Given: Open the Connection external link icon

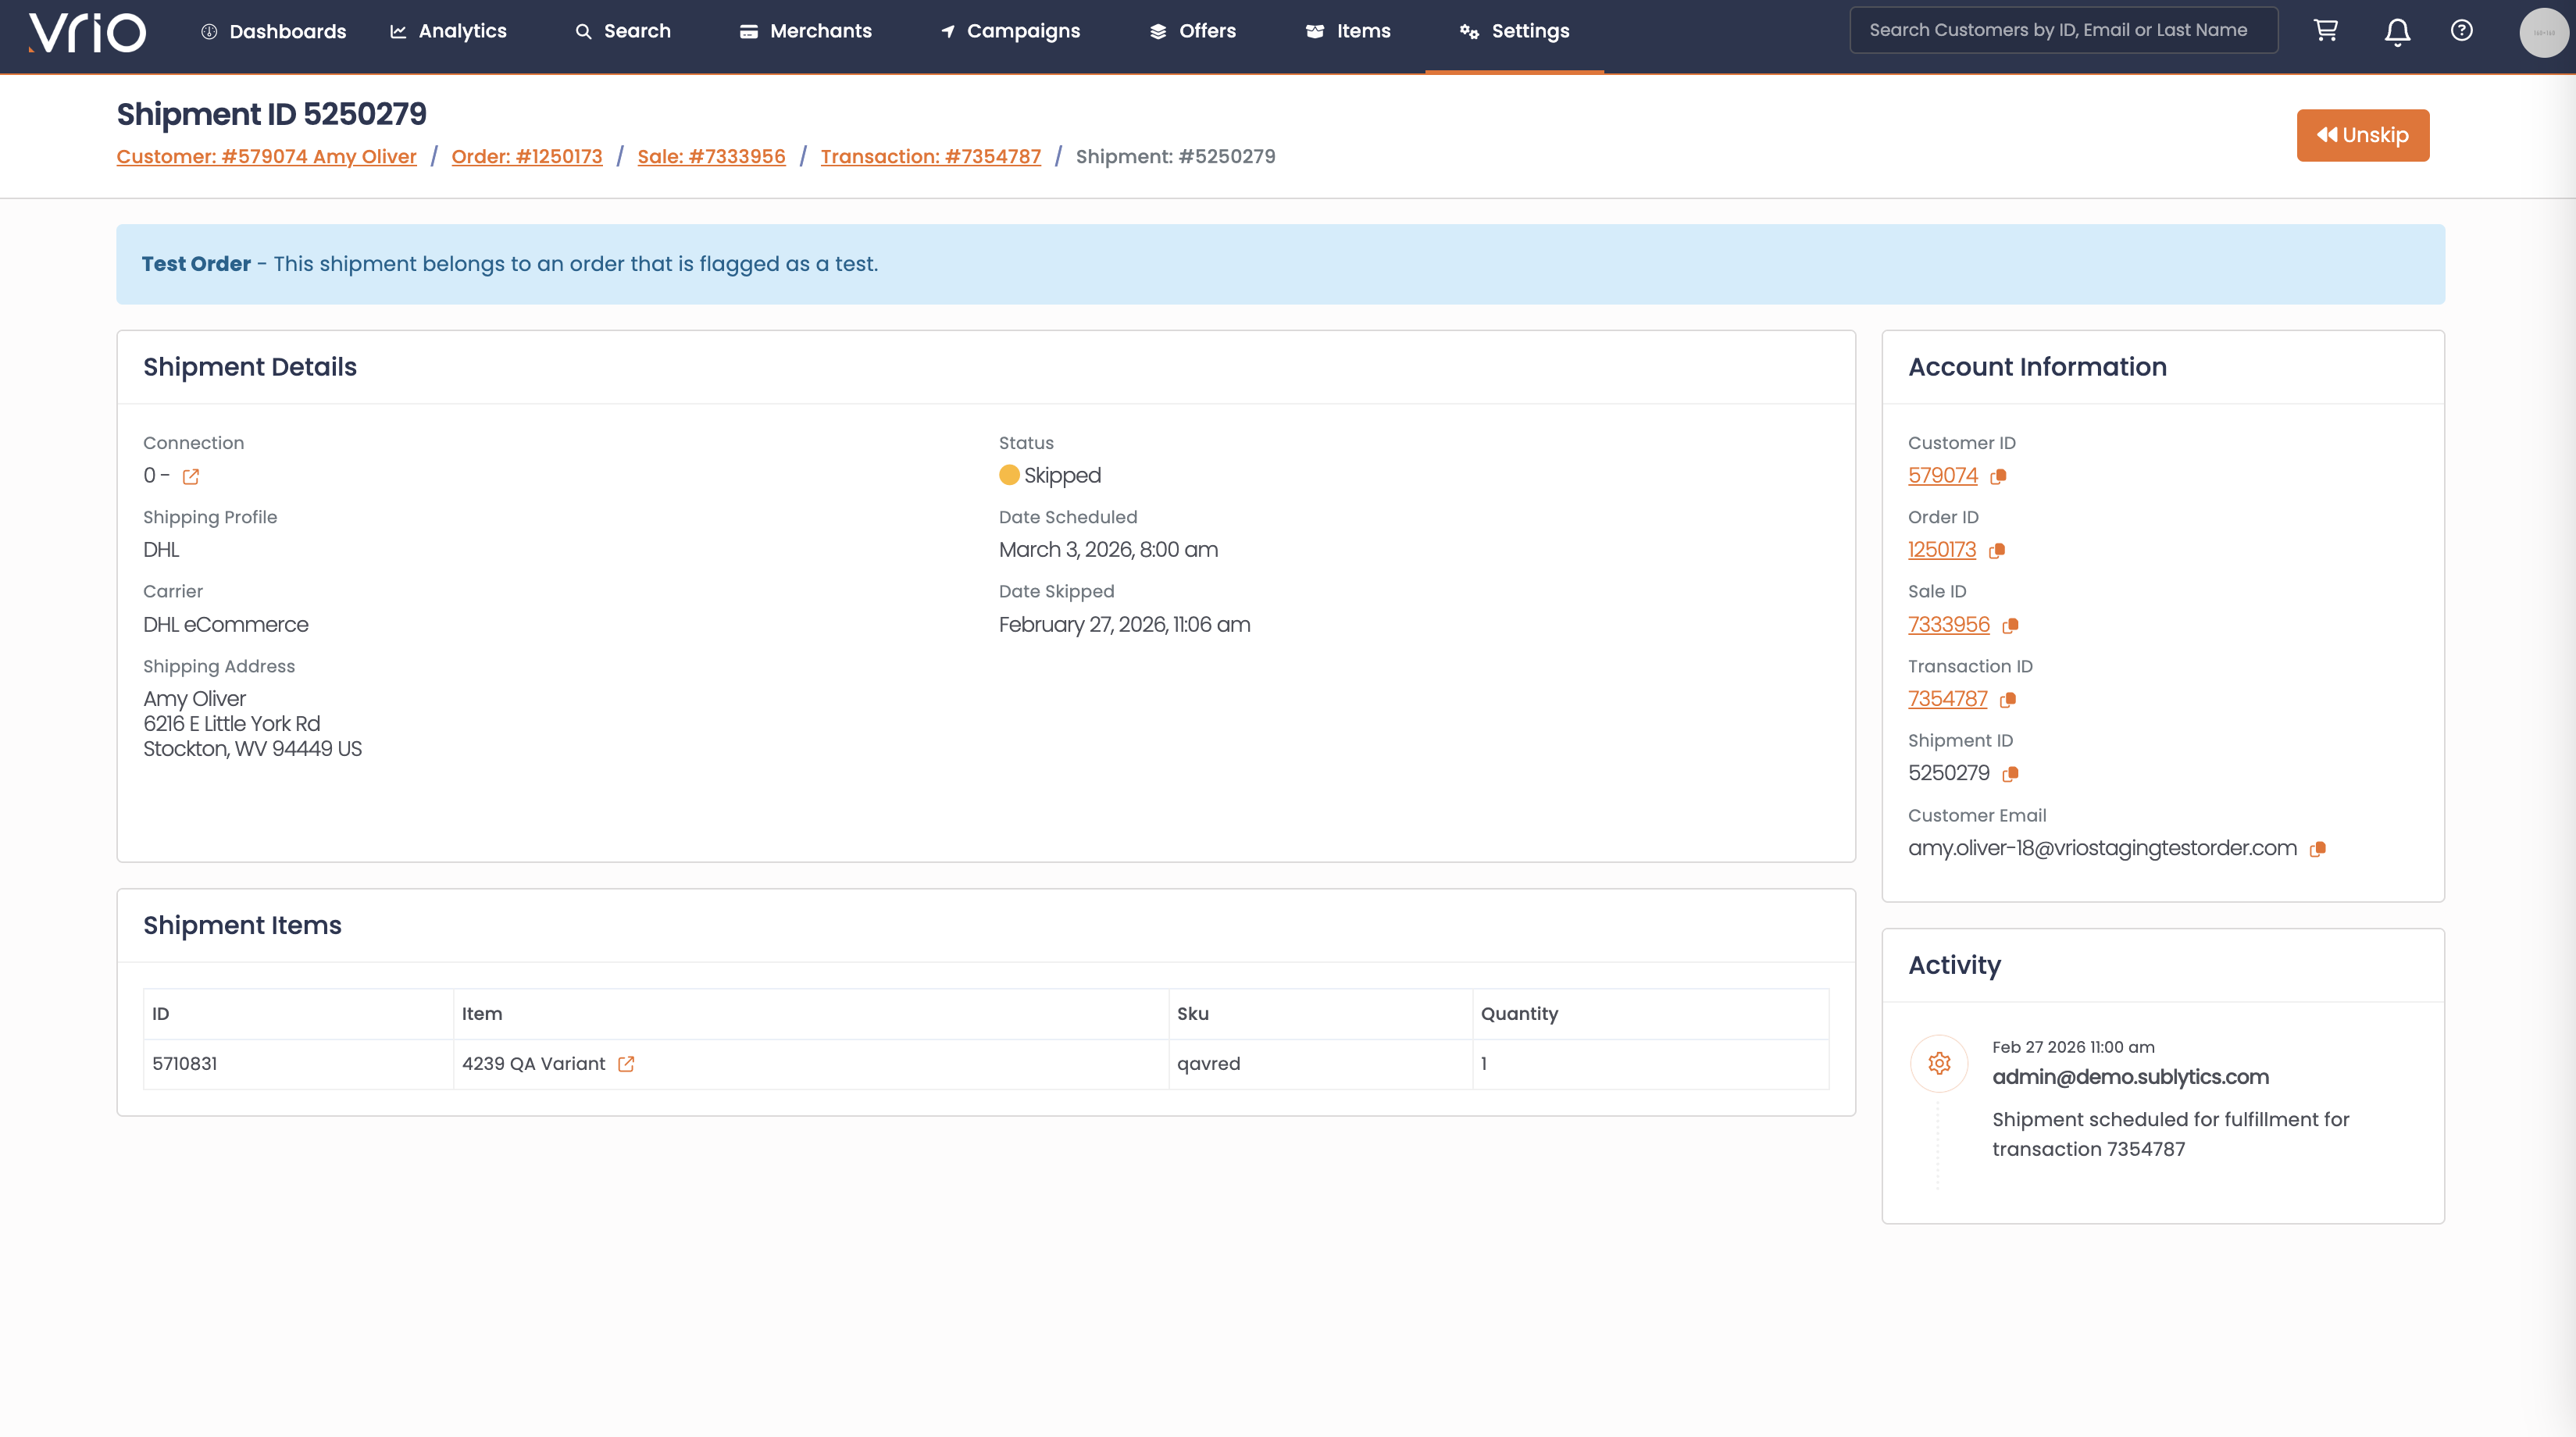Looking at the screenshot, I should 191,477.
